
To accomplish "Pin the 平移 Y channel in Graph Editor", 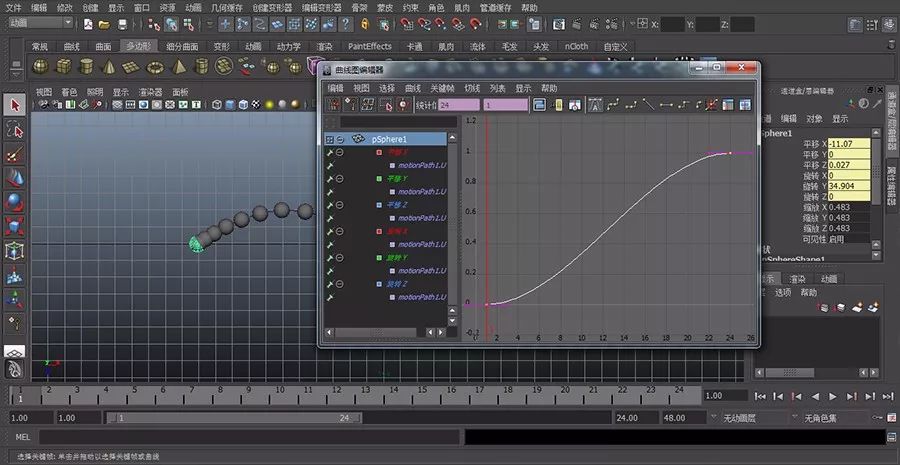I will 330,179.
